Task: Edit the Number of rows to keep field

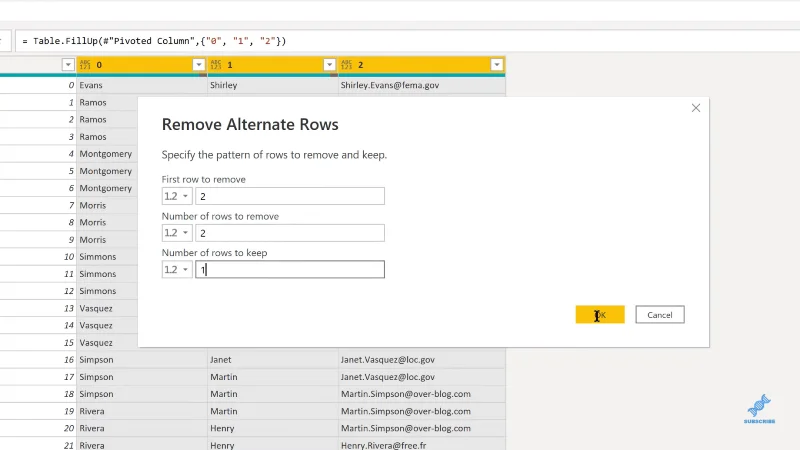Action: coord(290,269)
